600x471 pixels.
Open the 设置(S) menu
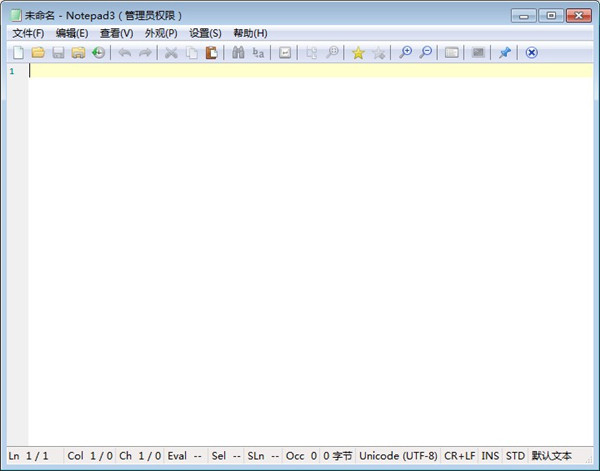tap(205, 33)
